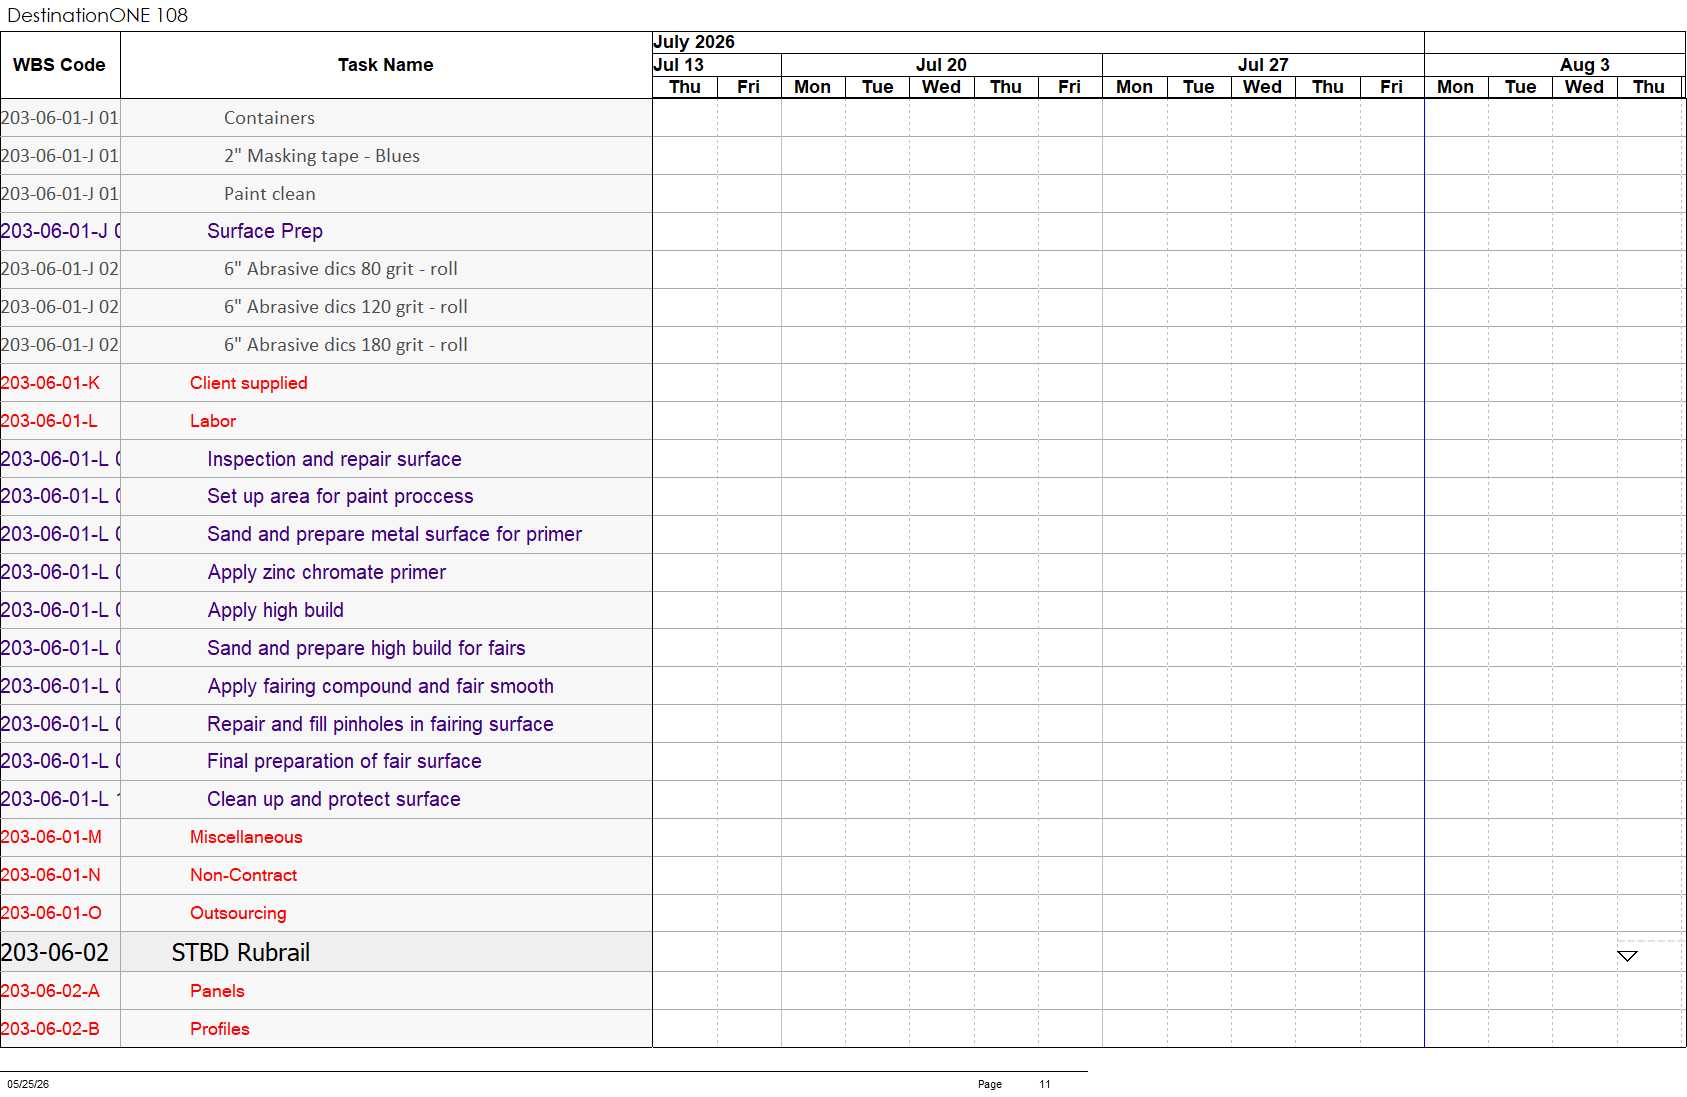Click WBS code 203-06-01-K
1687x1097 pixels.
click(51, 383)
